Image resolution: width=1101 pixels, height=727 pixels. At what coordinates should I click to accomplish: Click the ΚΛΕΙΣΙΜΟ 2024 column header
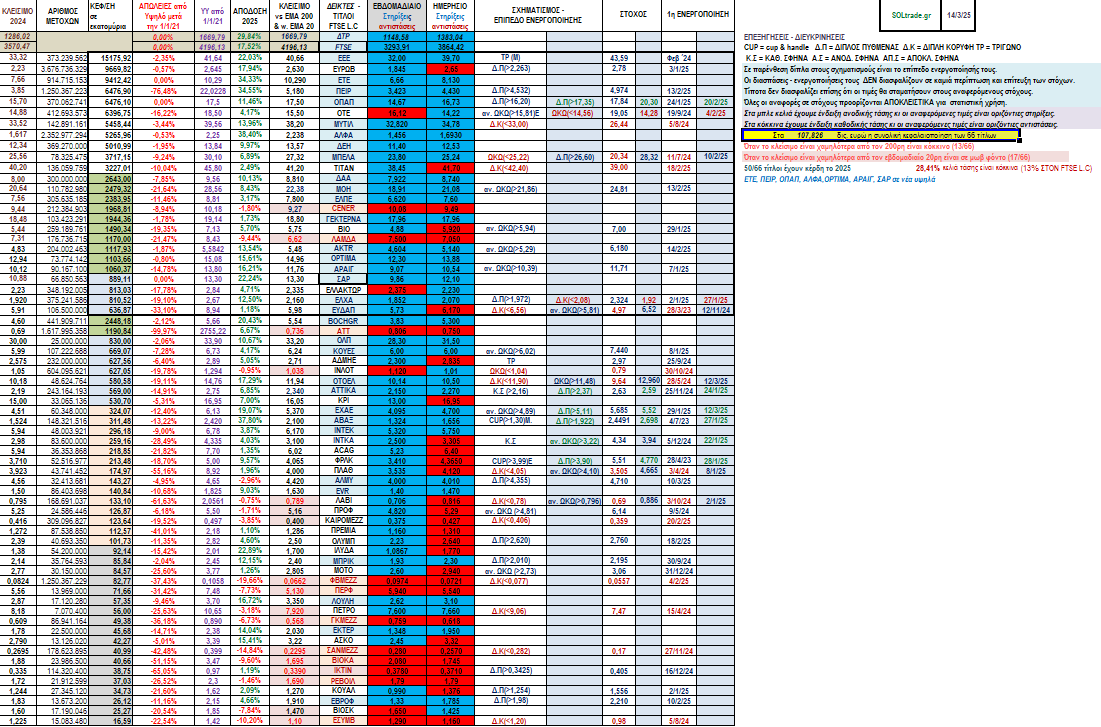[18, 16]
